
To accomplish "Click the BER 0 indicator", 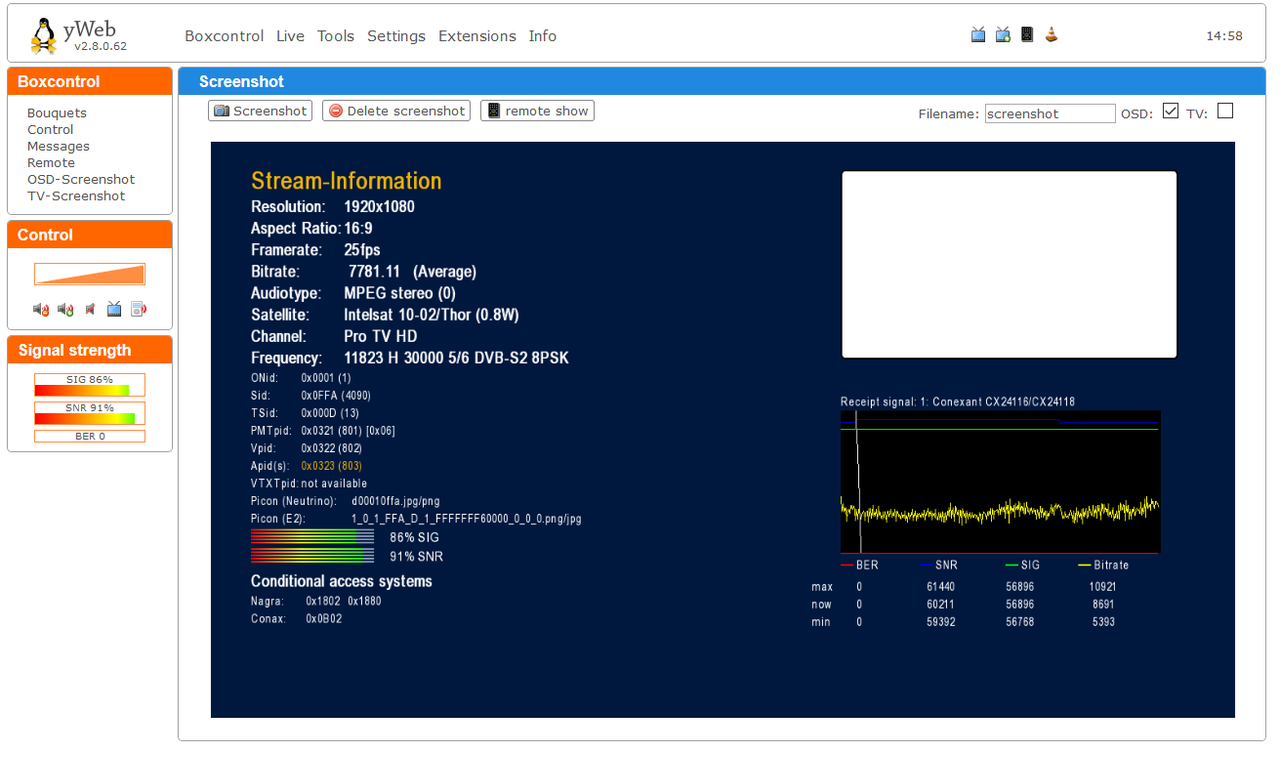I will [x=90, y=436].
